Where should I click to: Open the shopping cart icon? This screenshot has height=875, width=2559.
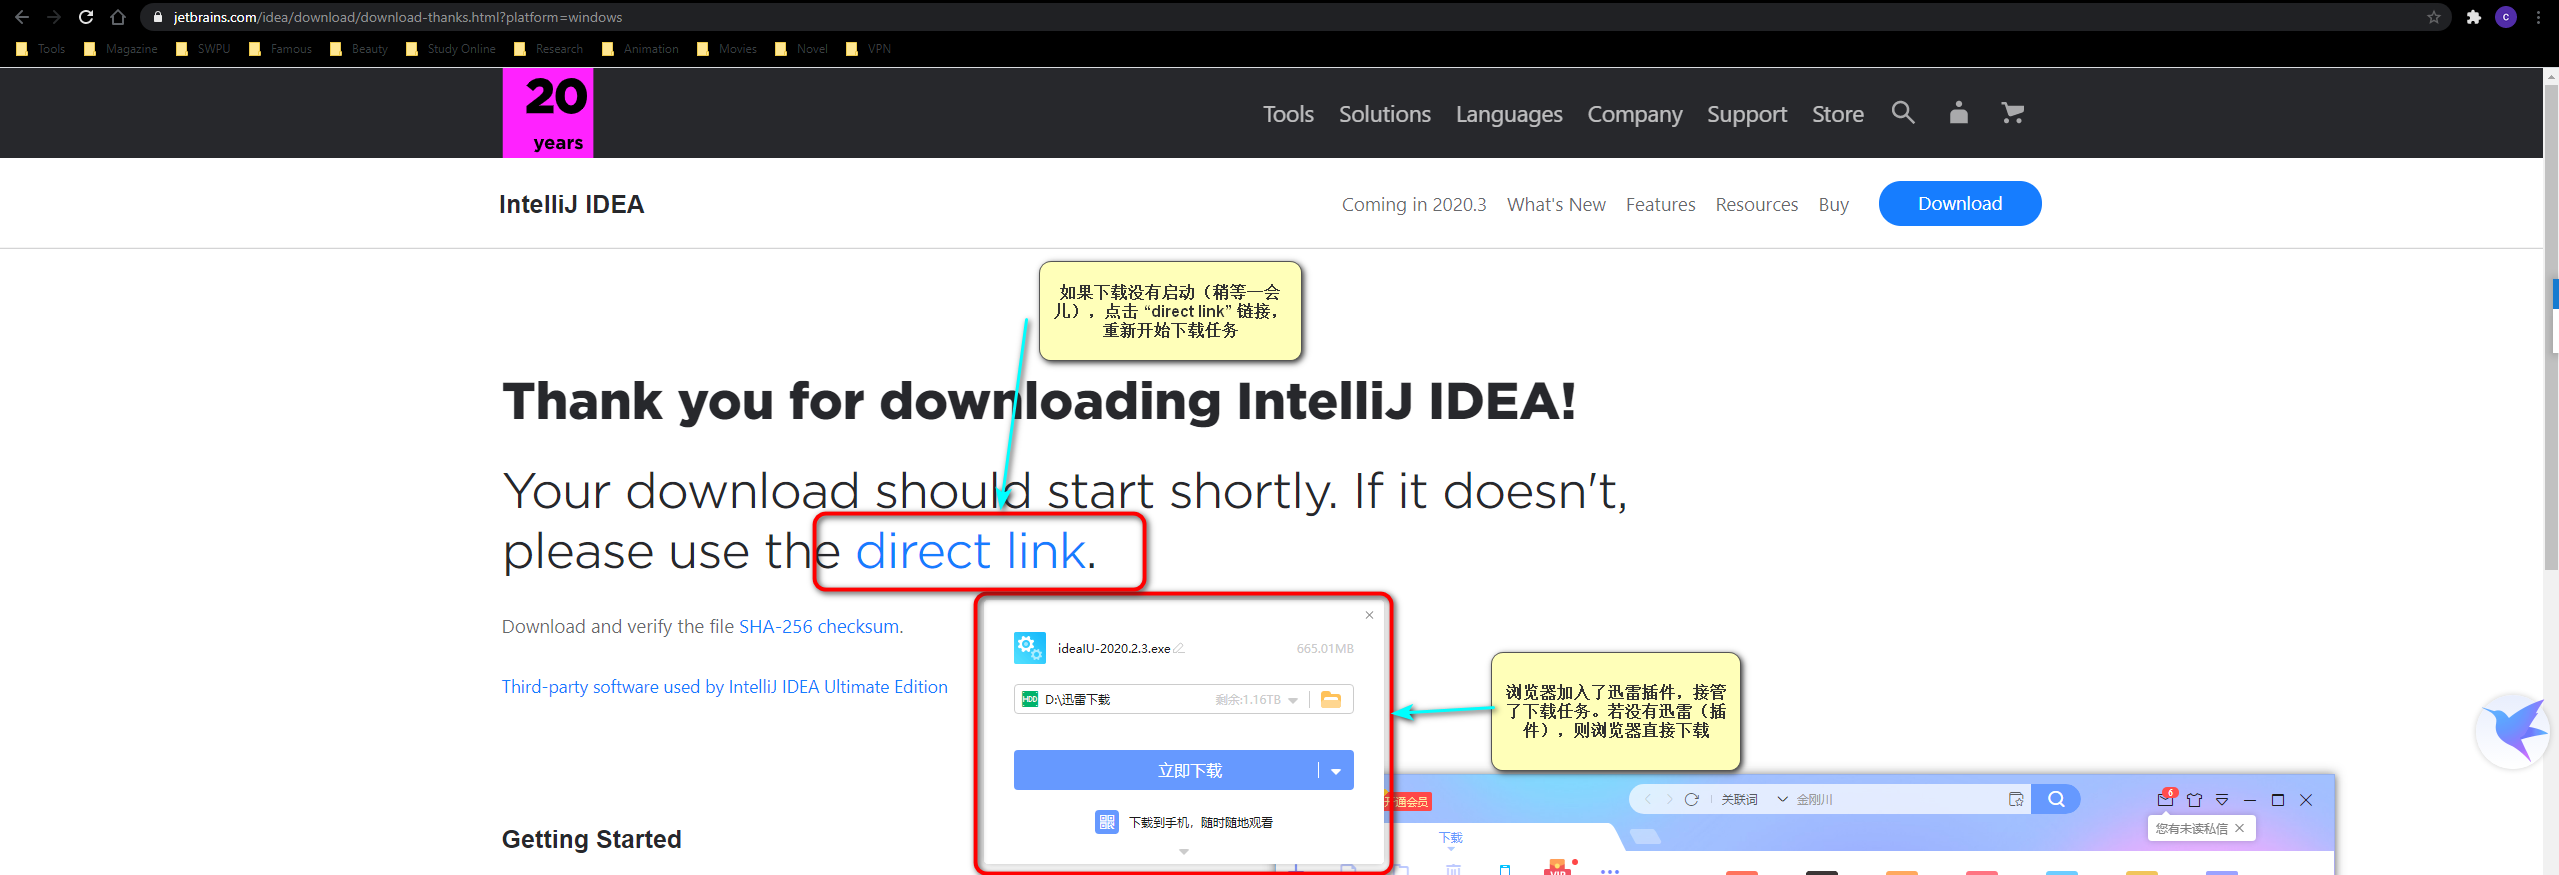[x=2013, y=113]
